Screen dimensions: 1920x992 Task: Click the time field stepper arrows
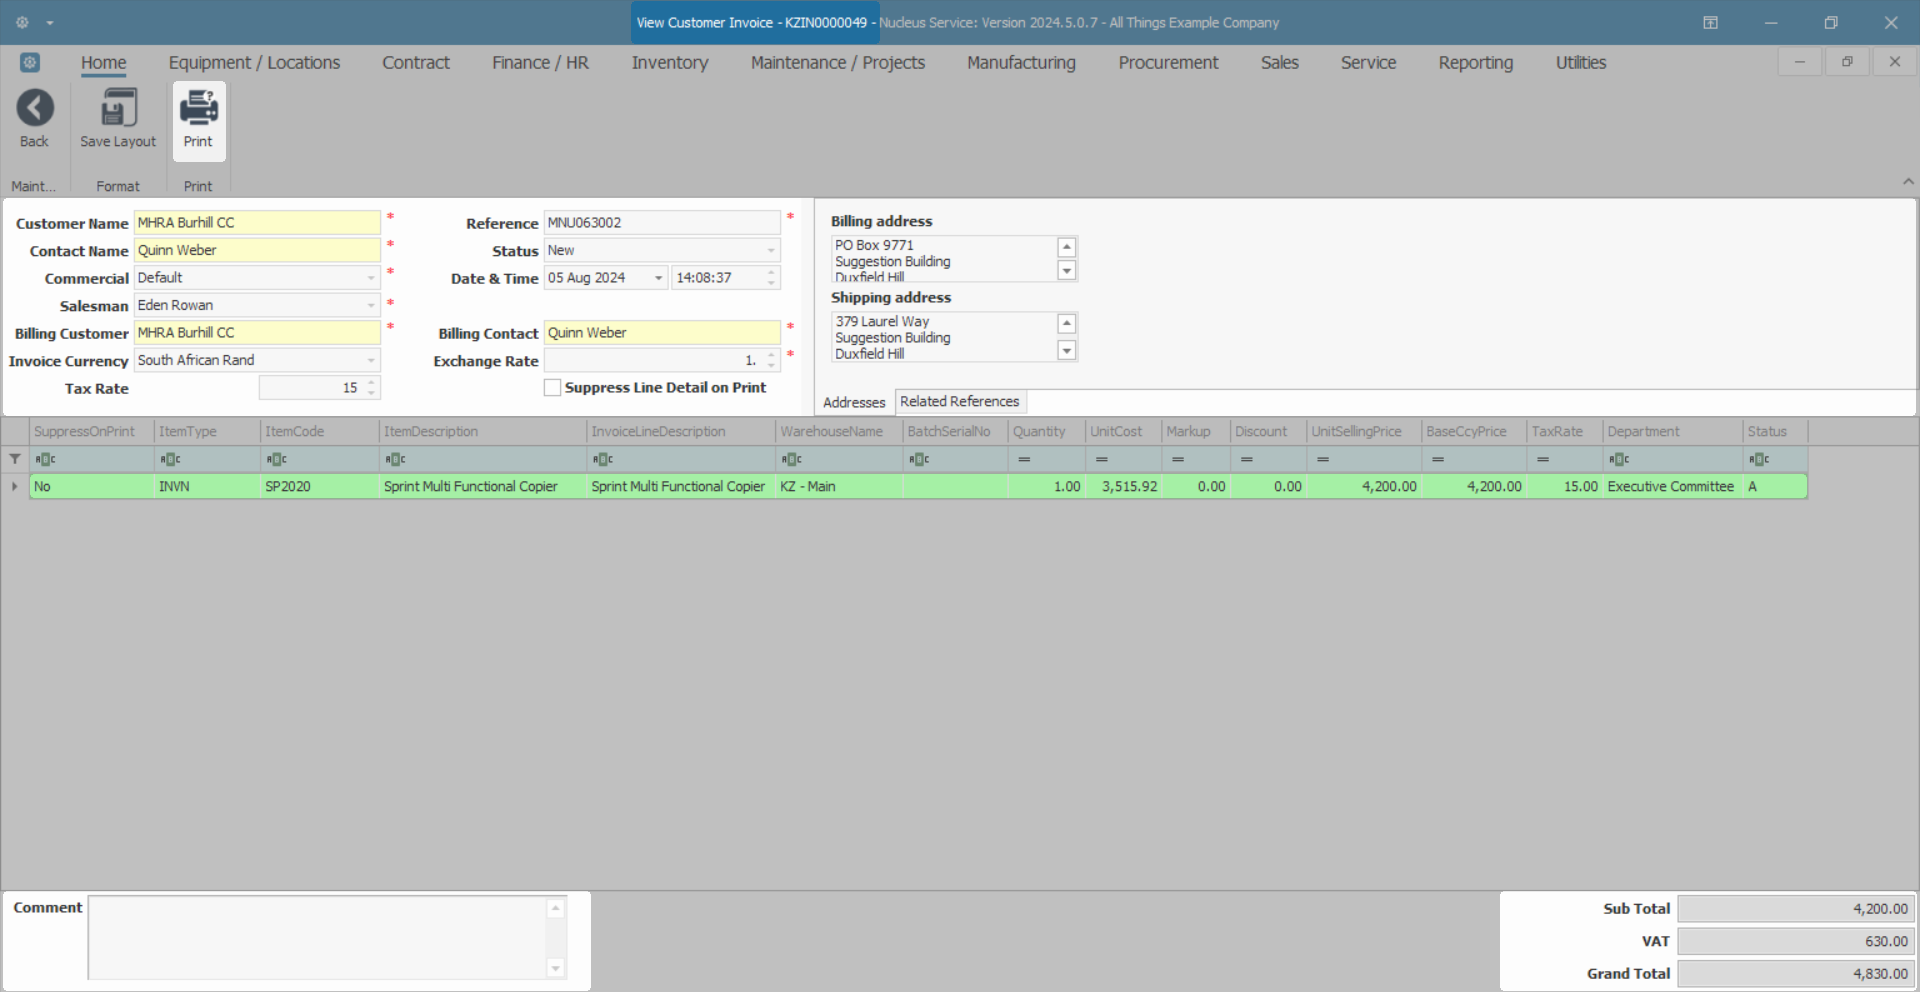click(x=771, y=278)
